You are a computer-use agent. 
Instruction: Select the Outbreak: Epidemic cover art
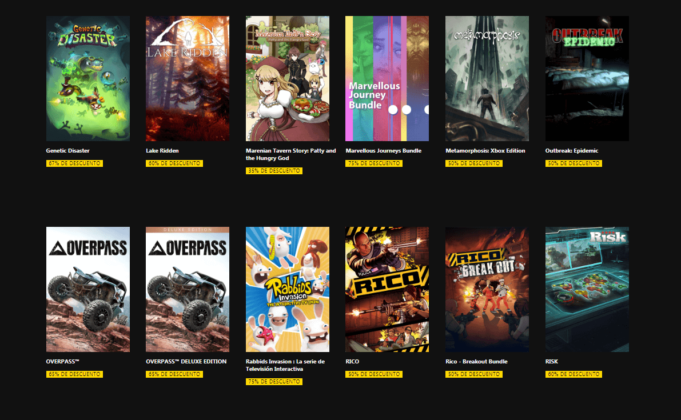tap(587, 79)
